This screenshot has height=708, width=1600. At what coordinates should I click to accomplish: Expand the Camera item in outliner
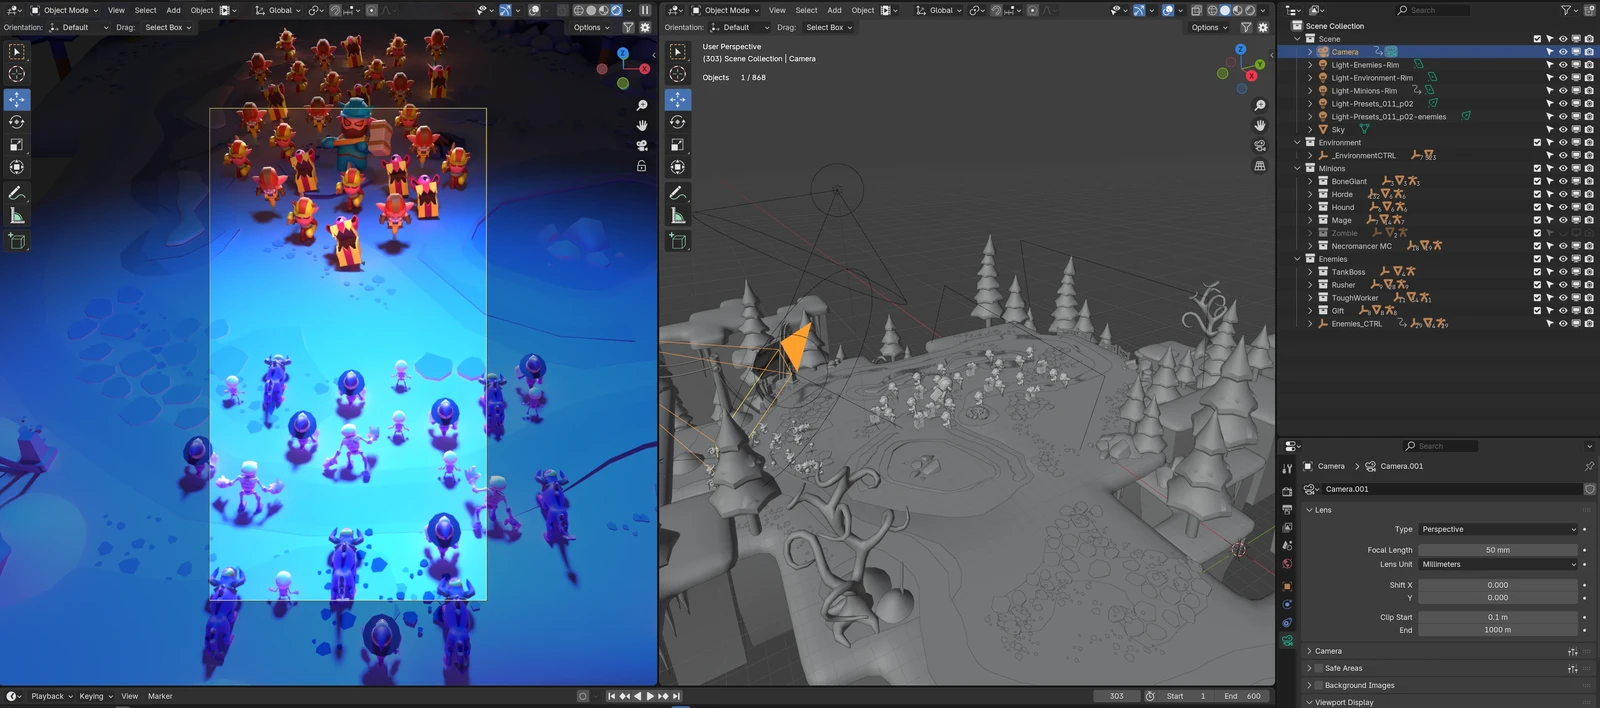[x=1310, y=52]
